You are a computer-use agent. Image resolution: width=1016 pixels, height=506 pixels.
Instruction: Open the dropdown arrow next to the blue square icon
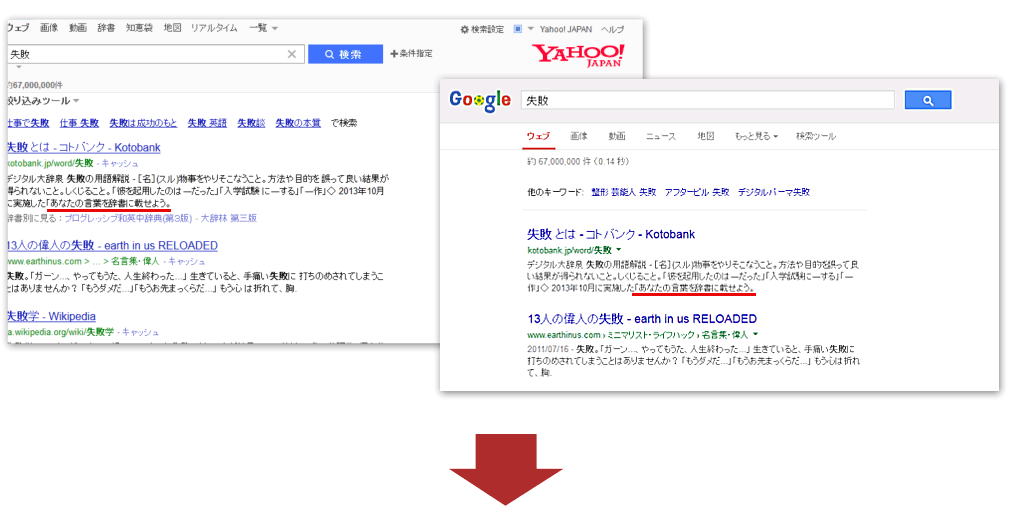(530, 29)
